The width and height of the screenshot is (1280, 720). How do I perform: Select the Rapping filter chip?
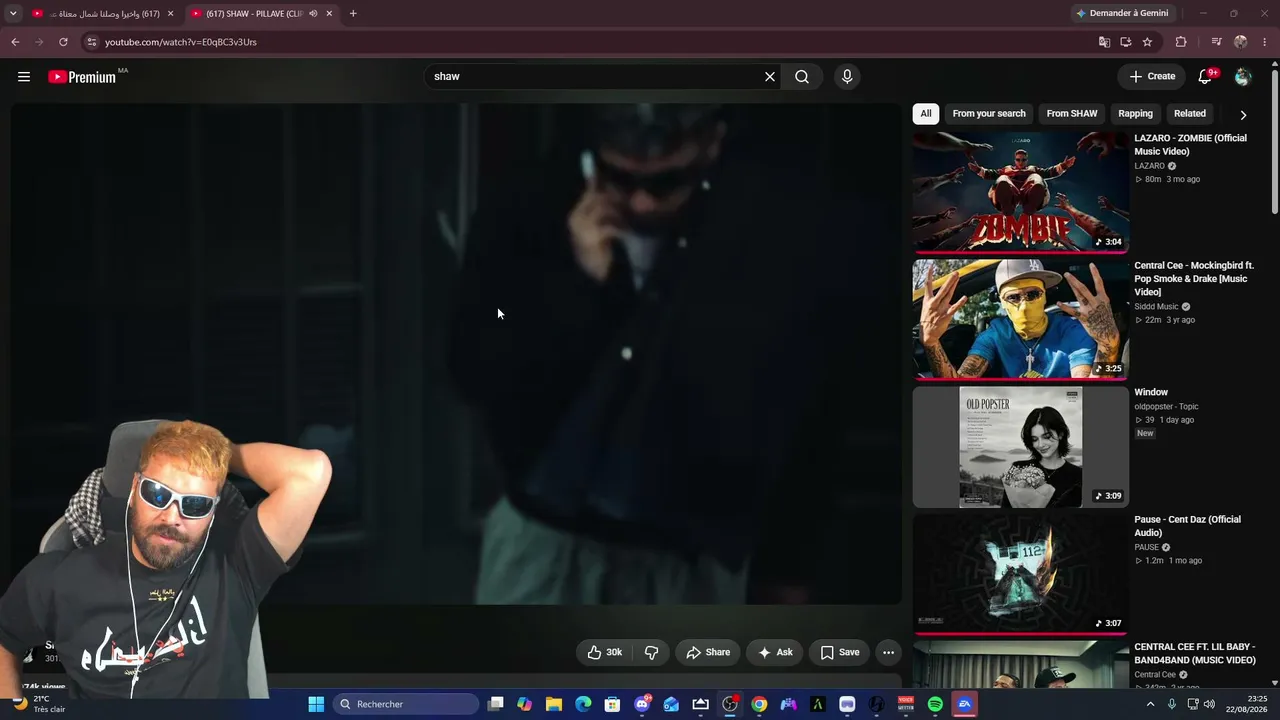pos(1136,114)
